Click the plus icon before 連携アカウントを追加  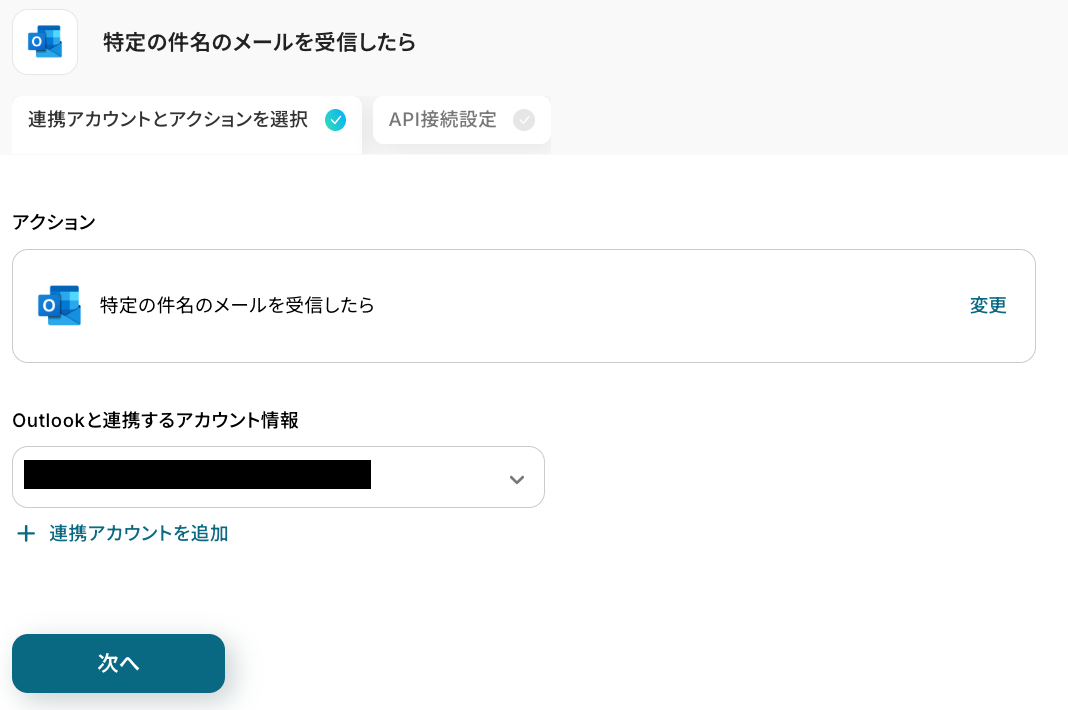pyautogui.click(x=26, y=534)
